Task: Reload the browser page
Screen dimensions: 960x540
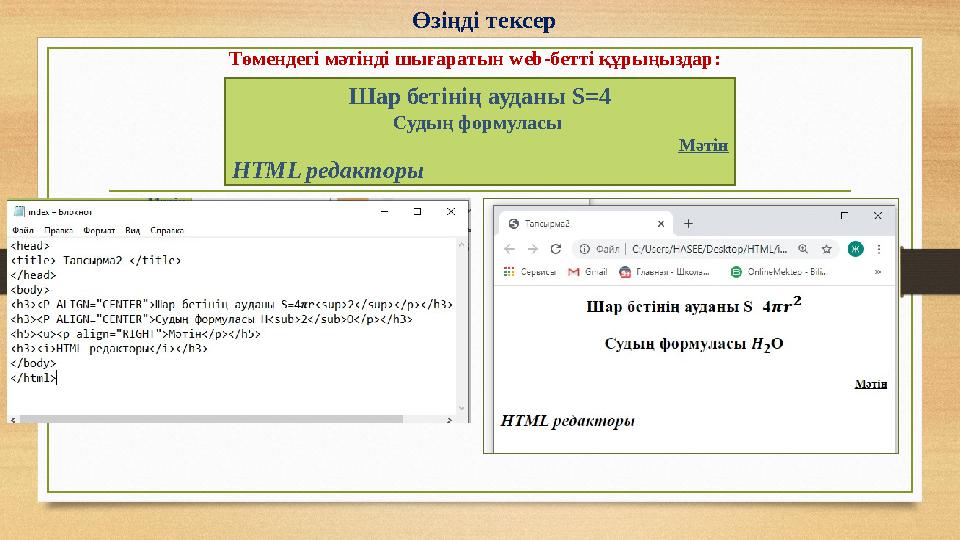Action: pyautogui.click(x=556, y=249)
